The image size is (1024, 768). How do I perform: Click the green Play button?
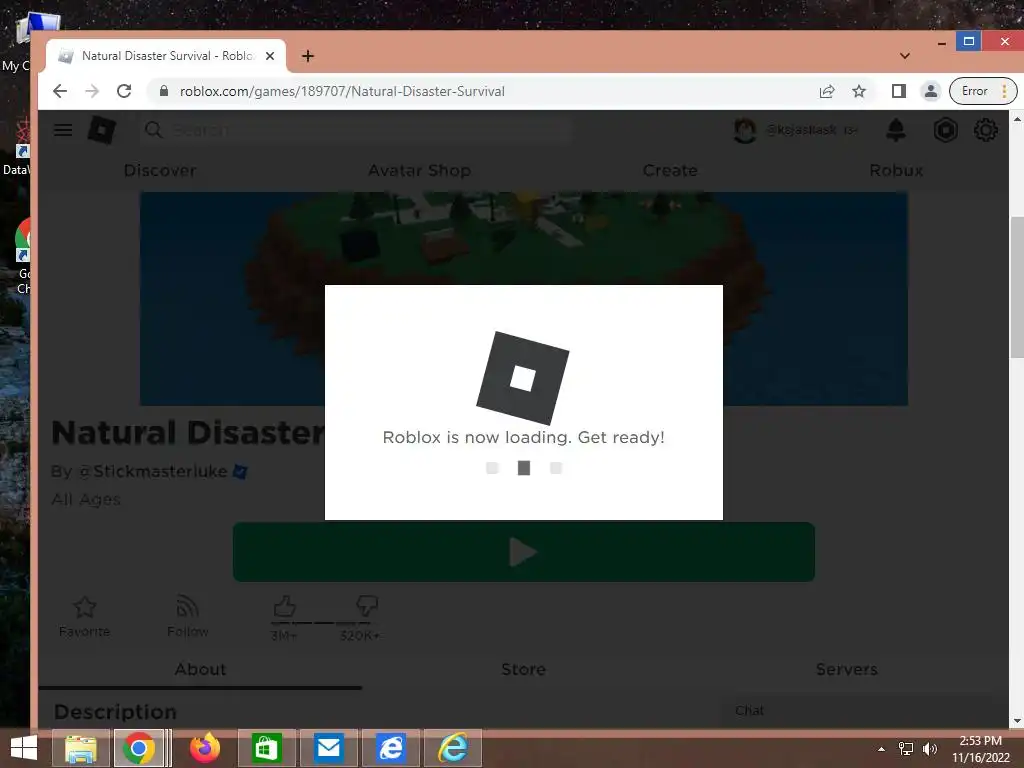524,552
